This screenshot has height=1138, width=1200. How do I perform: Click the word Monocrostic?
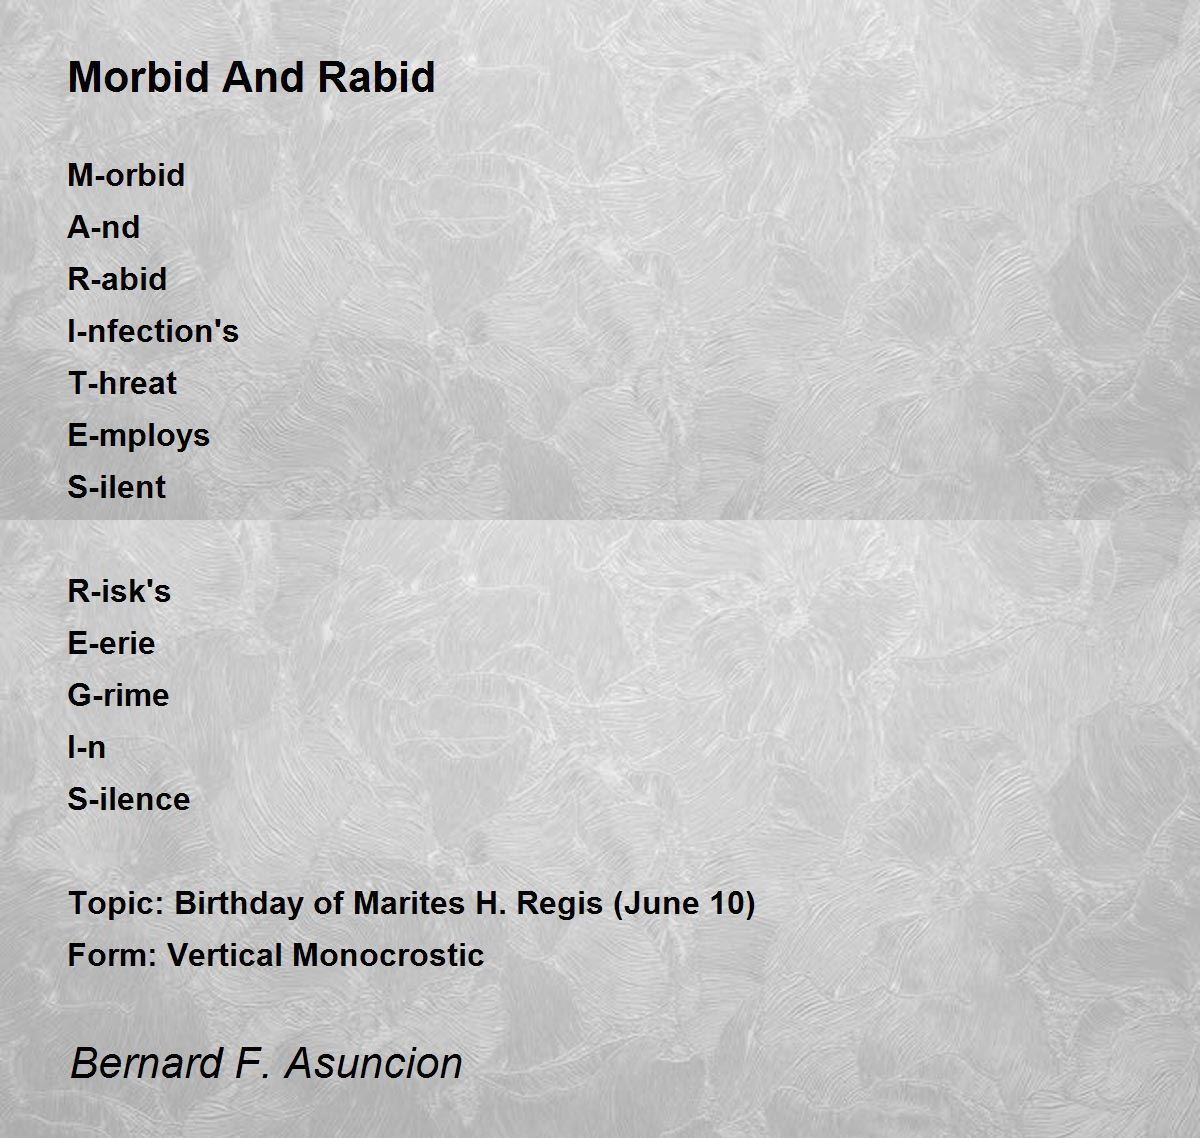coord(388,955)
